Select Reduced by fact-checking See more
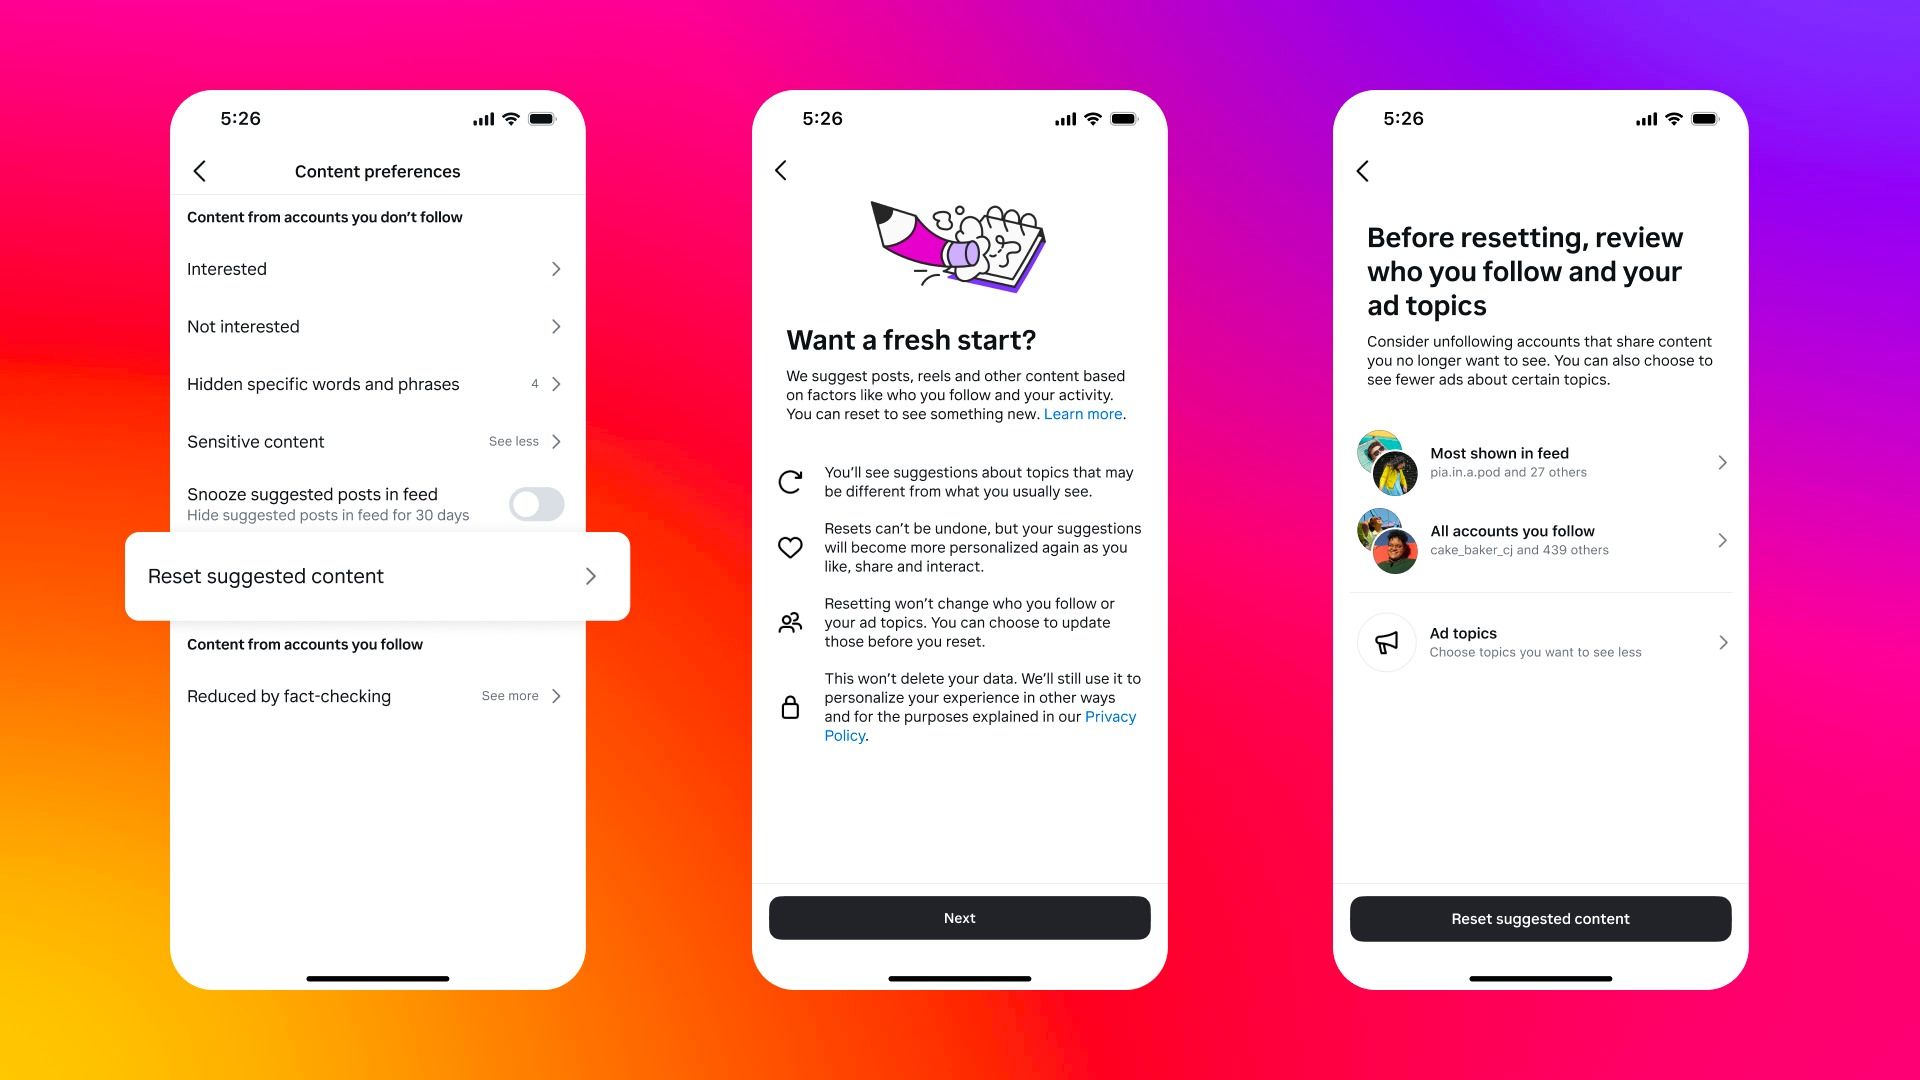The width and height of the screenshot is (1920, 1080). [372, 696]
